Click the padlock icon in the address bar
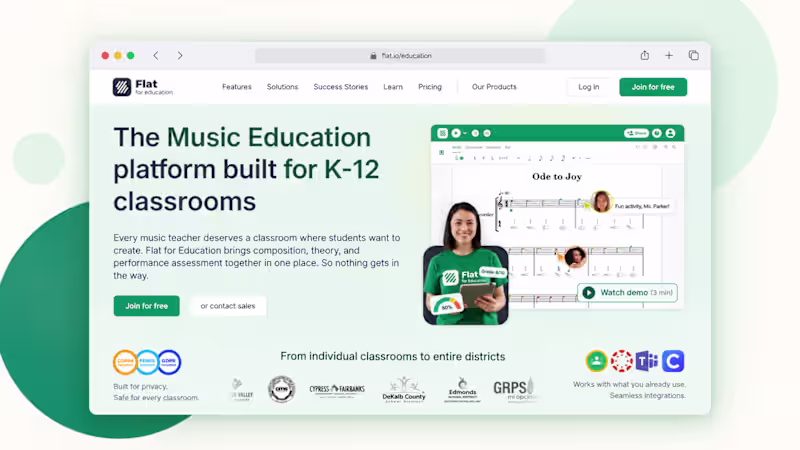The image size is (800, 450). pos(373,56)
